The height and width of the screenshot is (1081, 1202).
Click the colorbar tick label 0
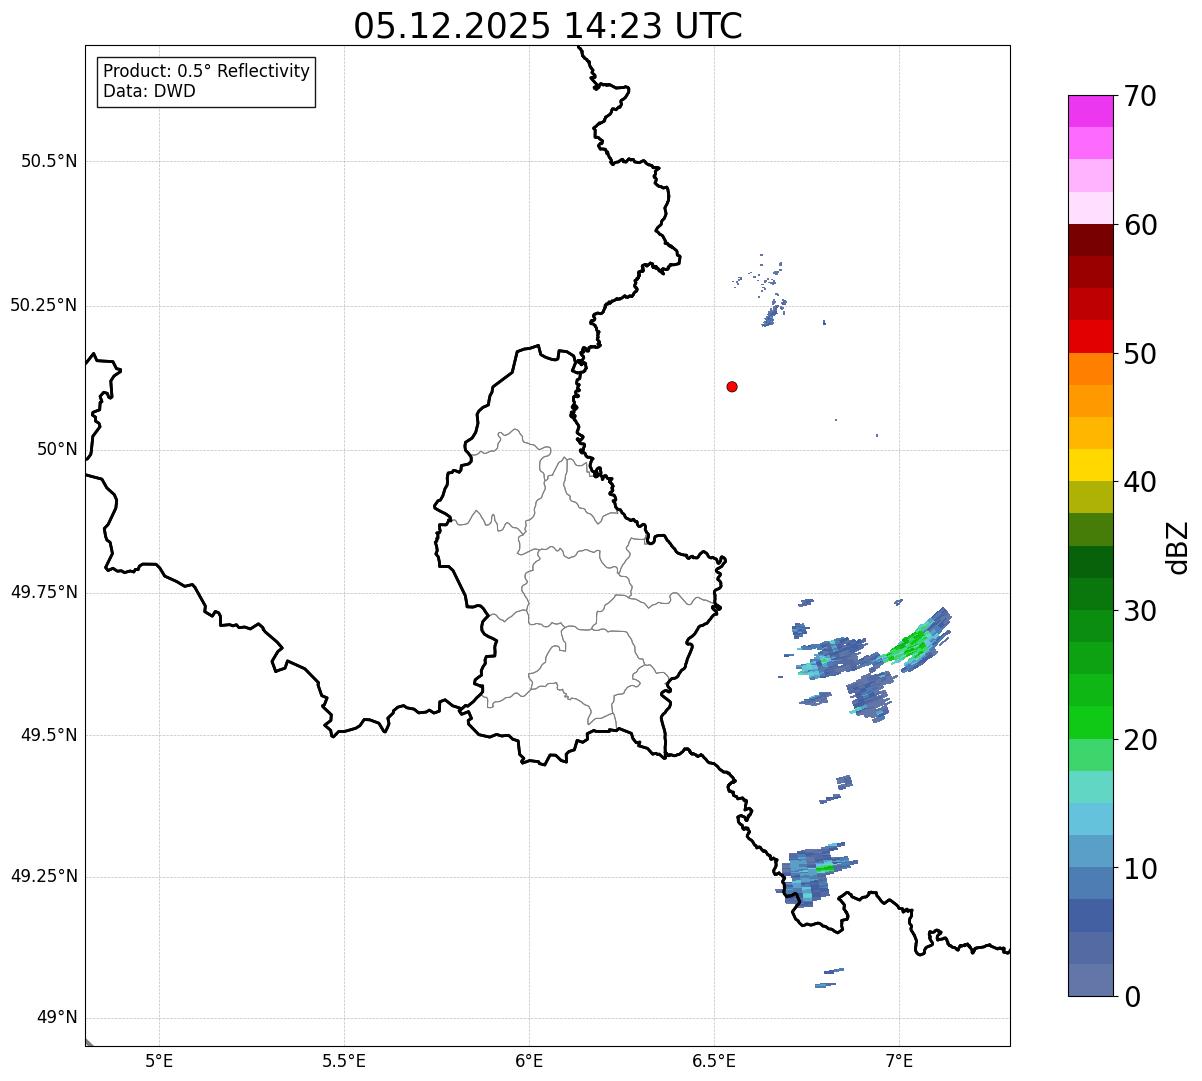coord(1132,997)
